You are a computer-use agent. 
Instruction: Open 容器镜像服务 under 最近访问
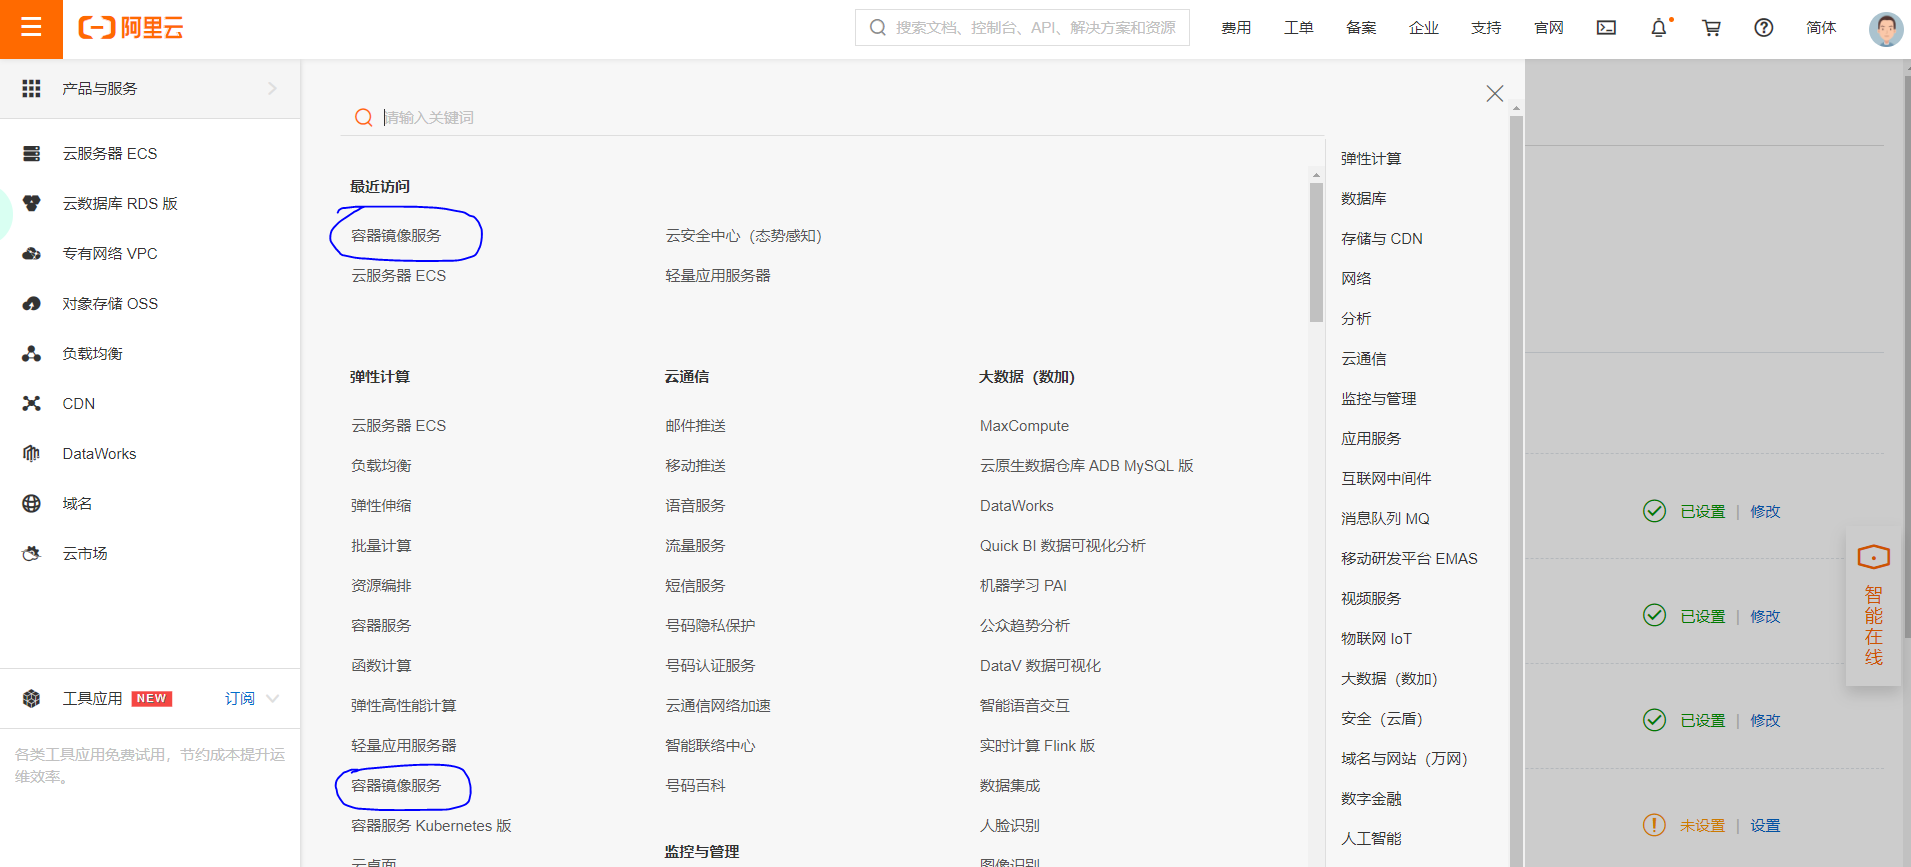pyautogui.click(x=396, y=236)
